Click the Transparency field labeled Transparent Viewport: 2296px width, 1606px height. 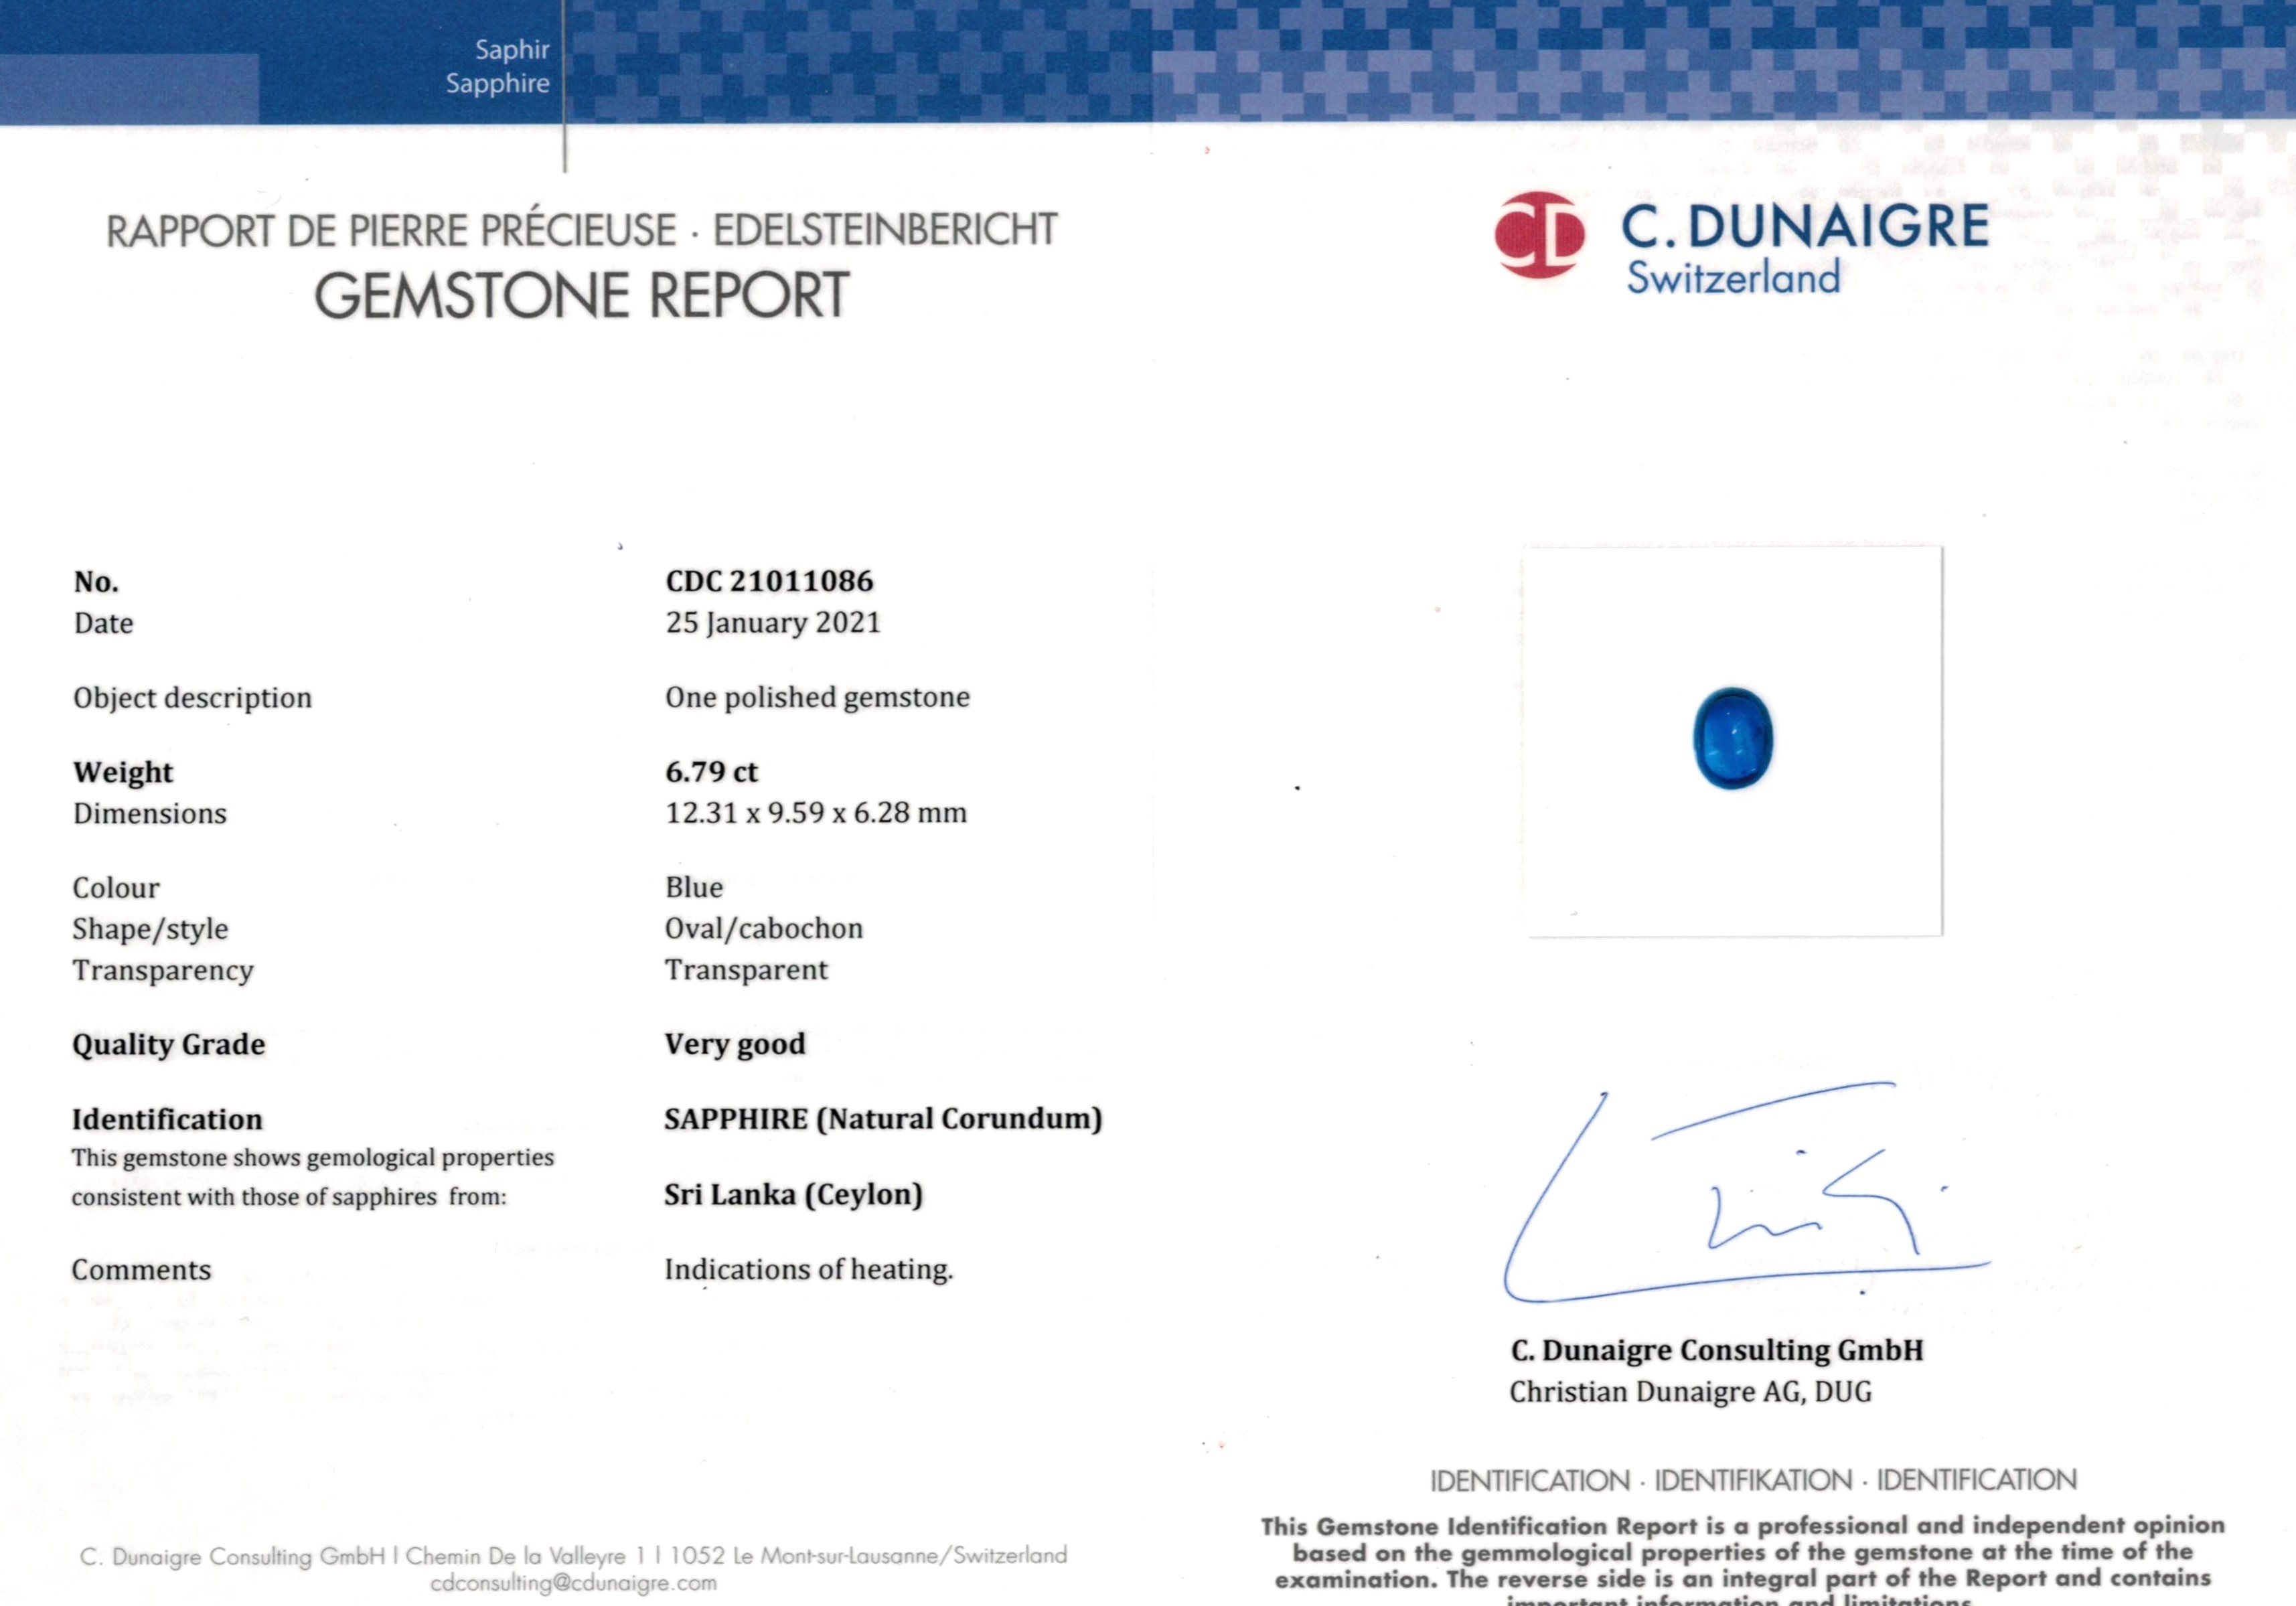coord(745,969)
